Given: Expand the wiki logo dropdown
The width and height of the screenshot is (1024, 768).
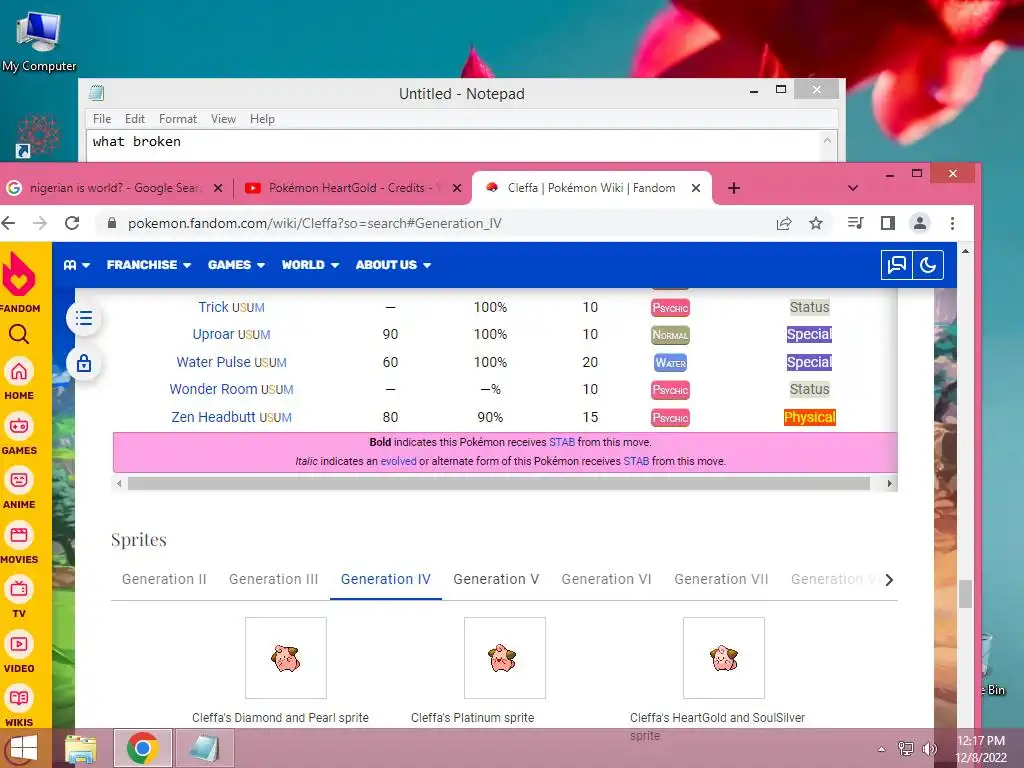Looking at the screenshot, I should click(76, 265).
